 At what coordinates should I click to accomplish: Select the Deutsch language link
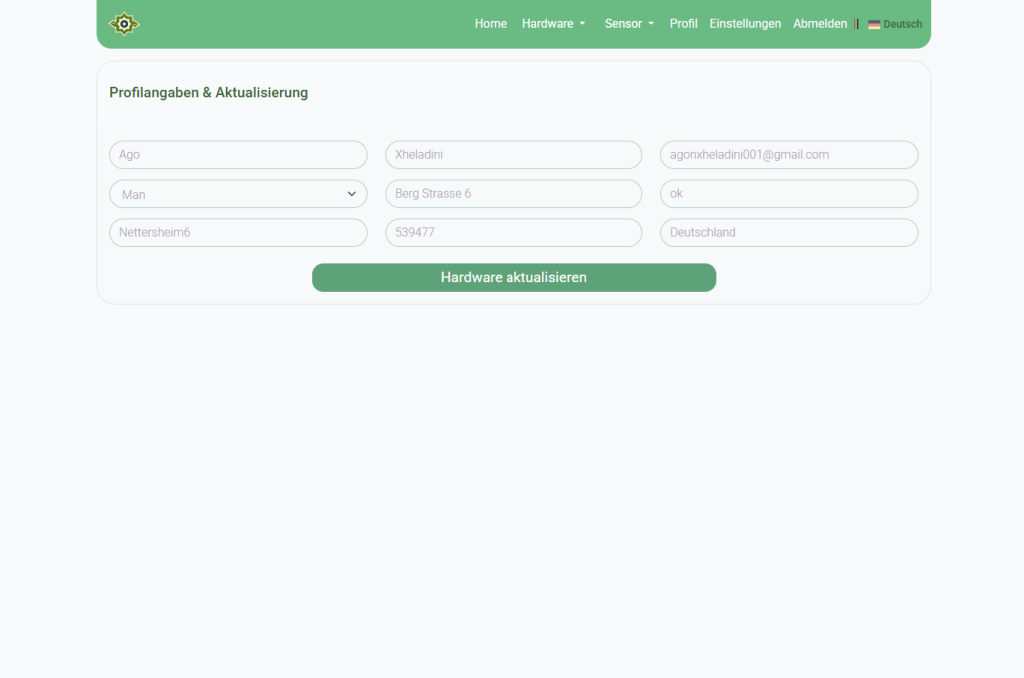tap(895, 23)
